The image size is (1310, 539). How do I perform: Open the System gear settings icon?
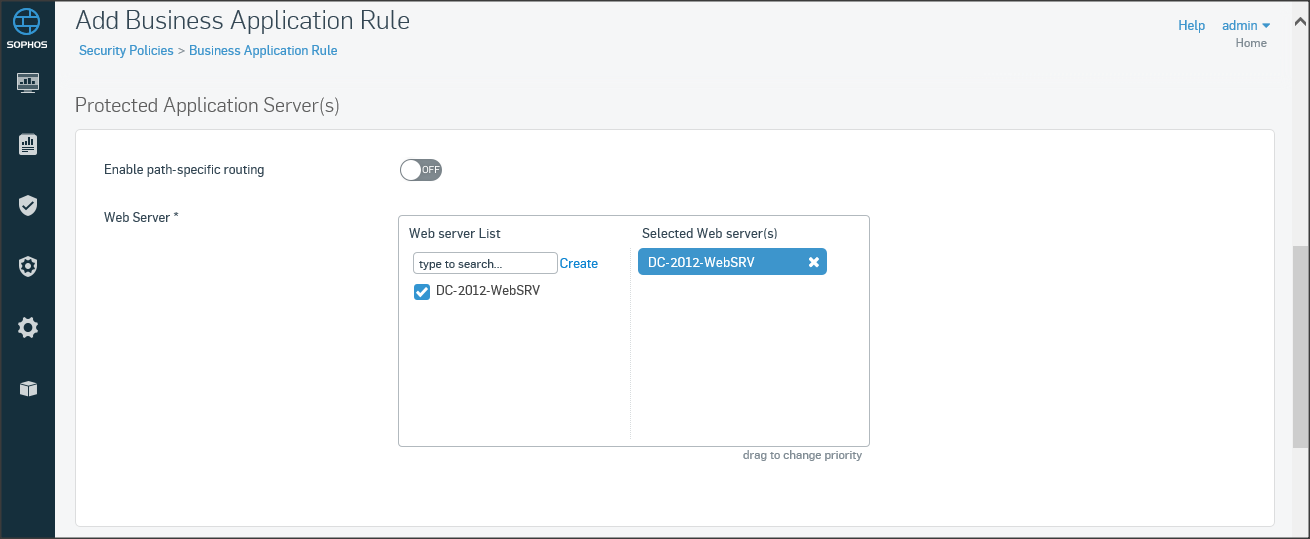[x=28, y=327]
